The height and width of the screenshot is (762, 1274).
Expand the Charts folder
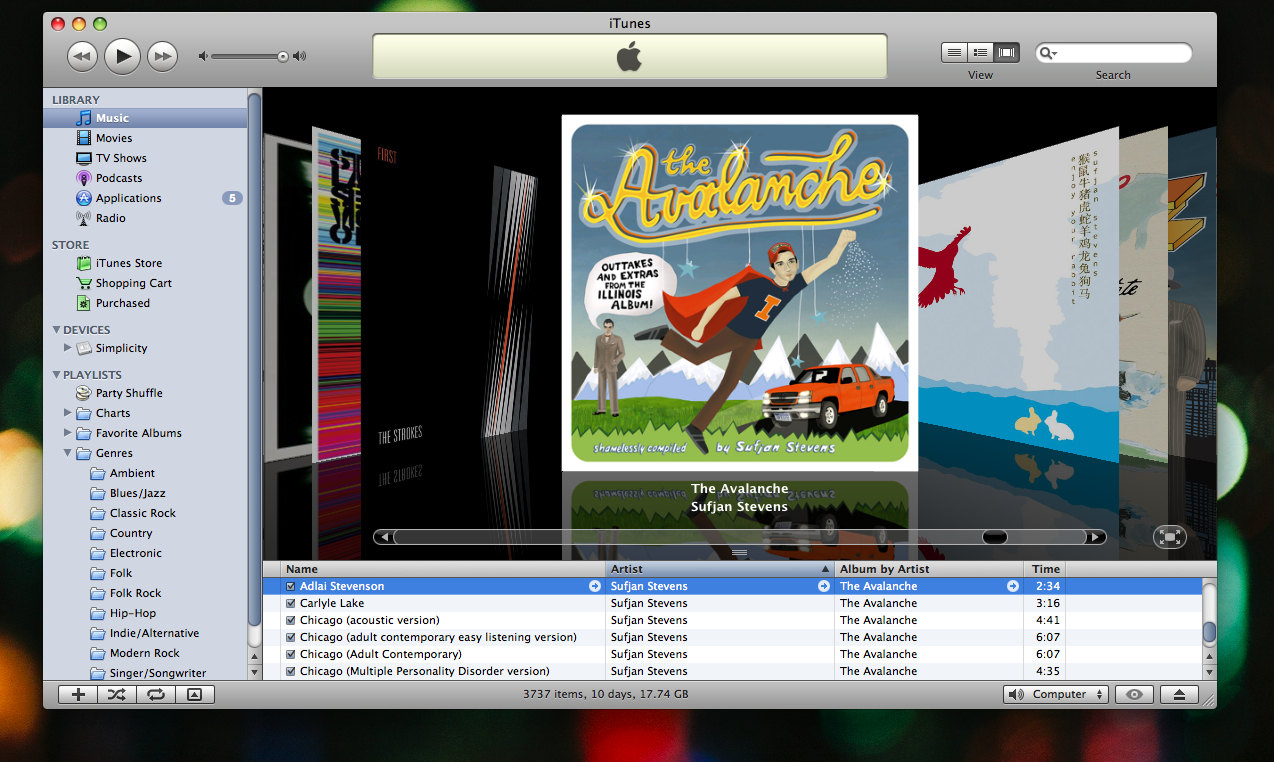[68, 413]
